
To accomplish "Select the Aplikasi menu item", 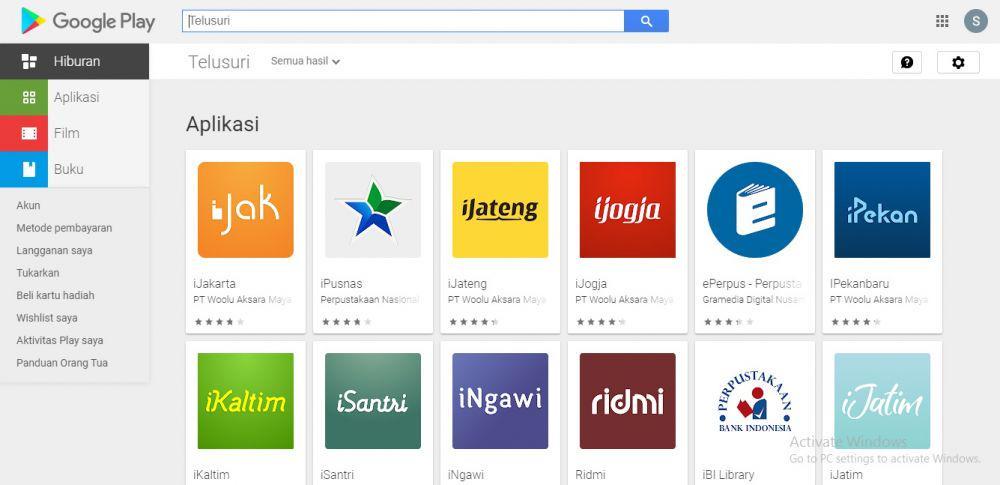I will point(75,97).
